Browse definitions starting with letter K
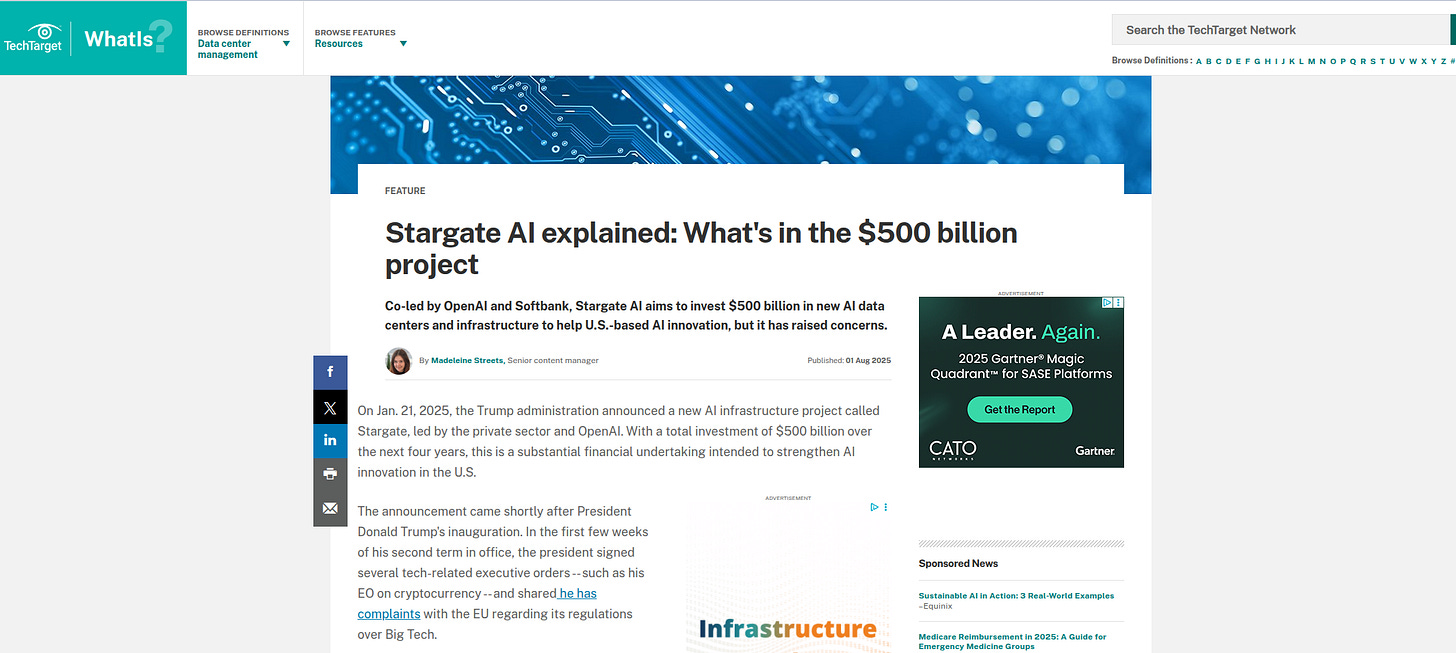This screenshot has height=653, width=1456. pos(1292,61)
